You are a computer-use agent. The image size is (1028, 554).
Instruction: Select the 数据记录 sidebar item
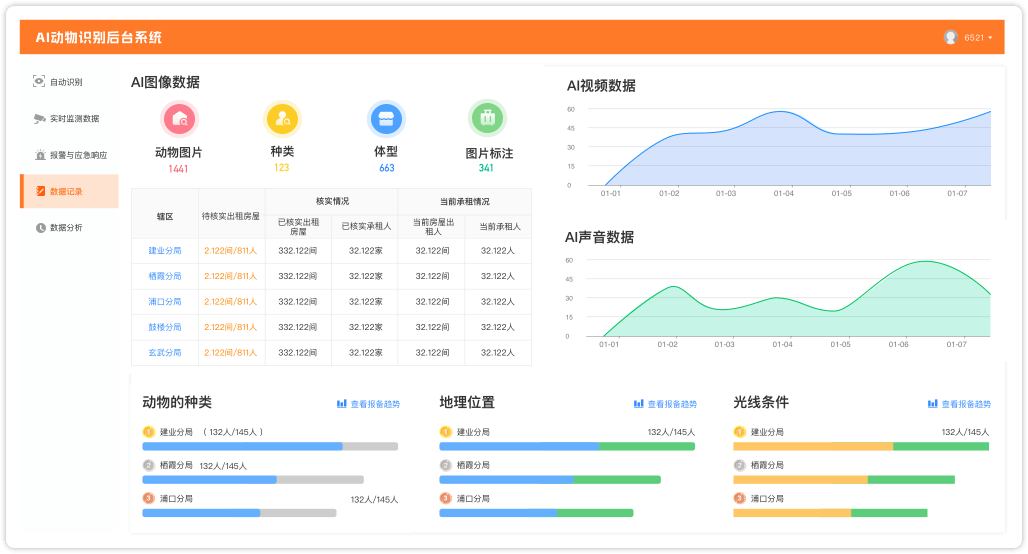[x=66, y=191]
